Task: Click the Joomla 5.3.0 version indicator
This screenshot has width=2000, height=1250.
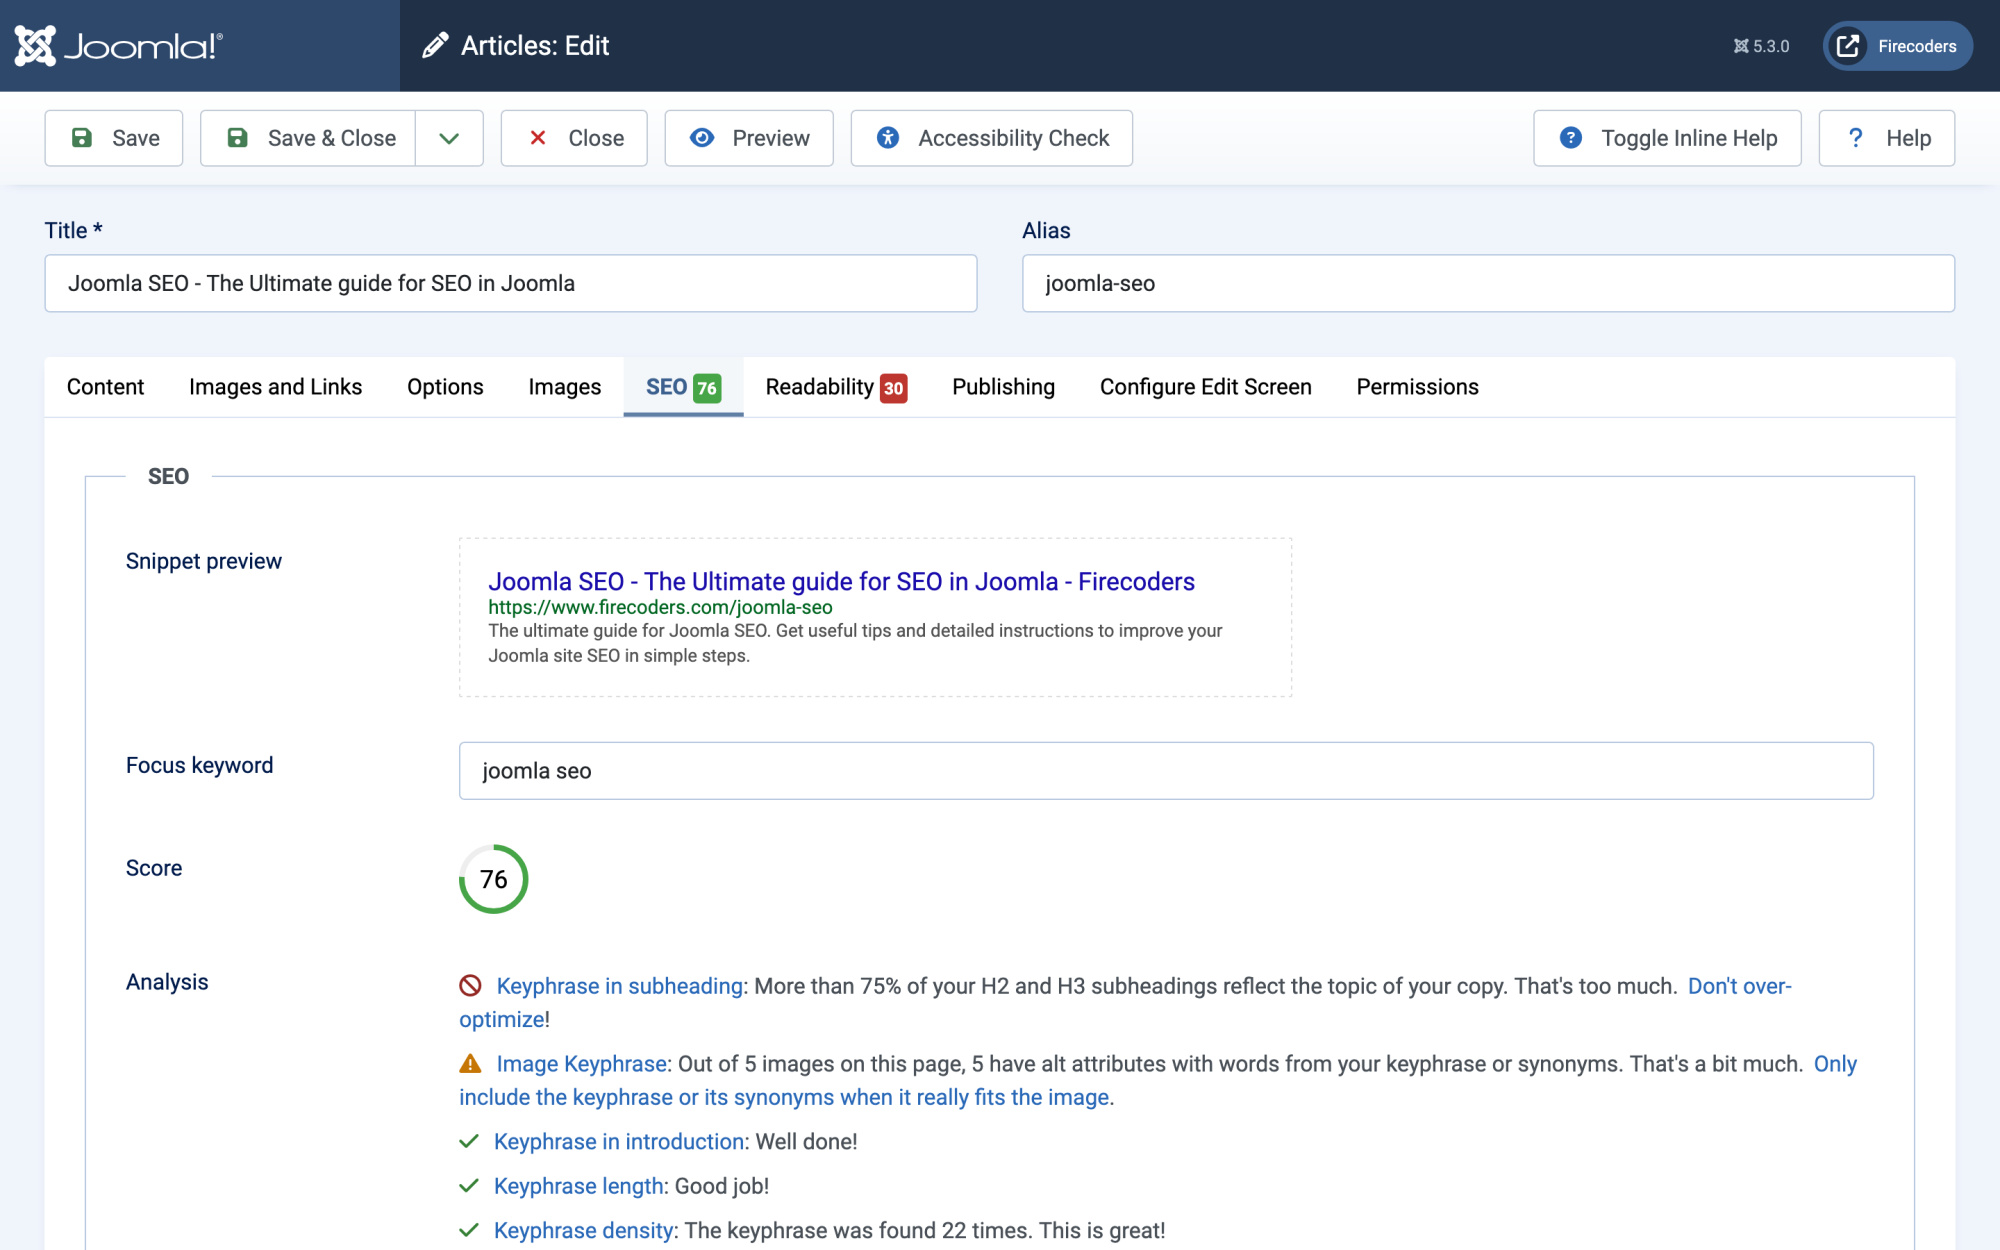Action: [1761, 46]
